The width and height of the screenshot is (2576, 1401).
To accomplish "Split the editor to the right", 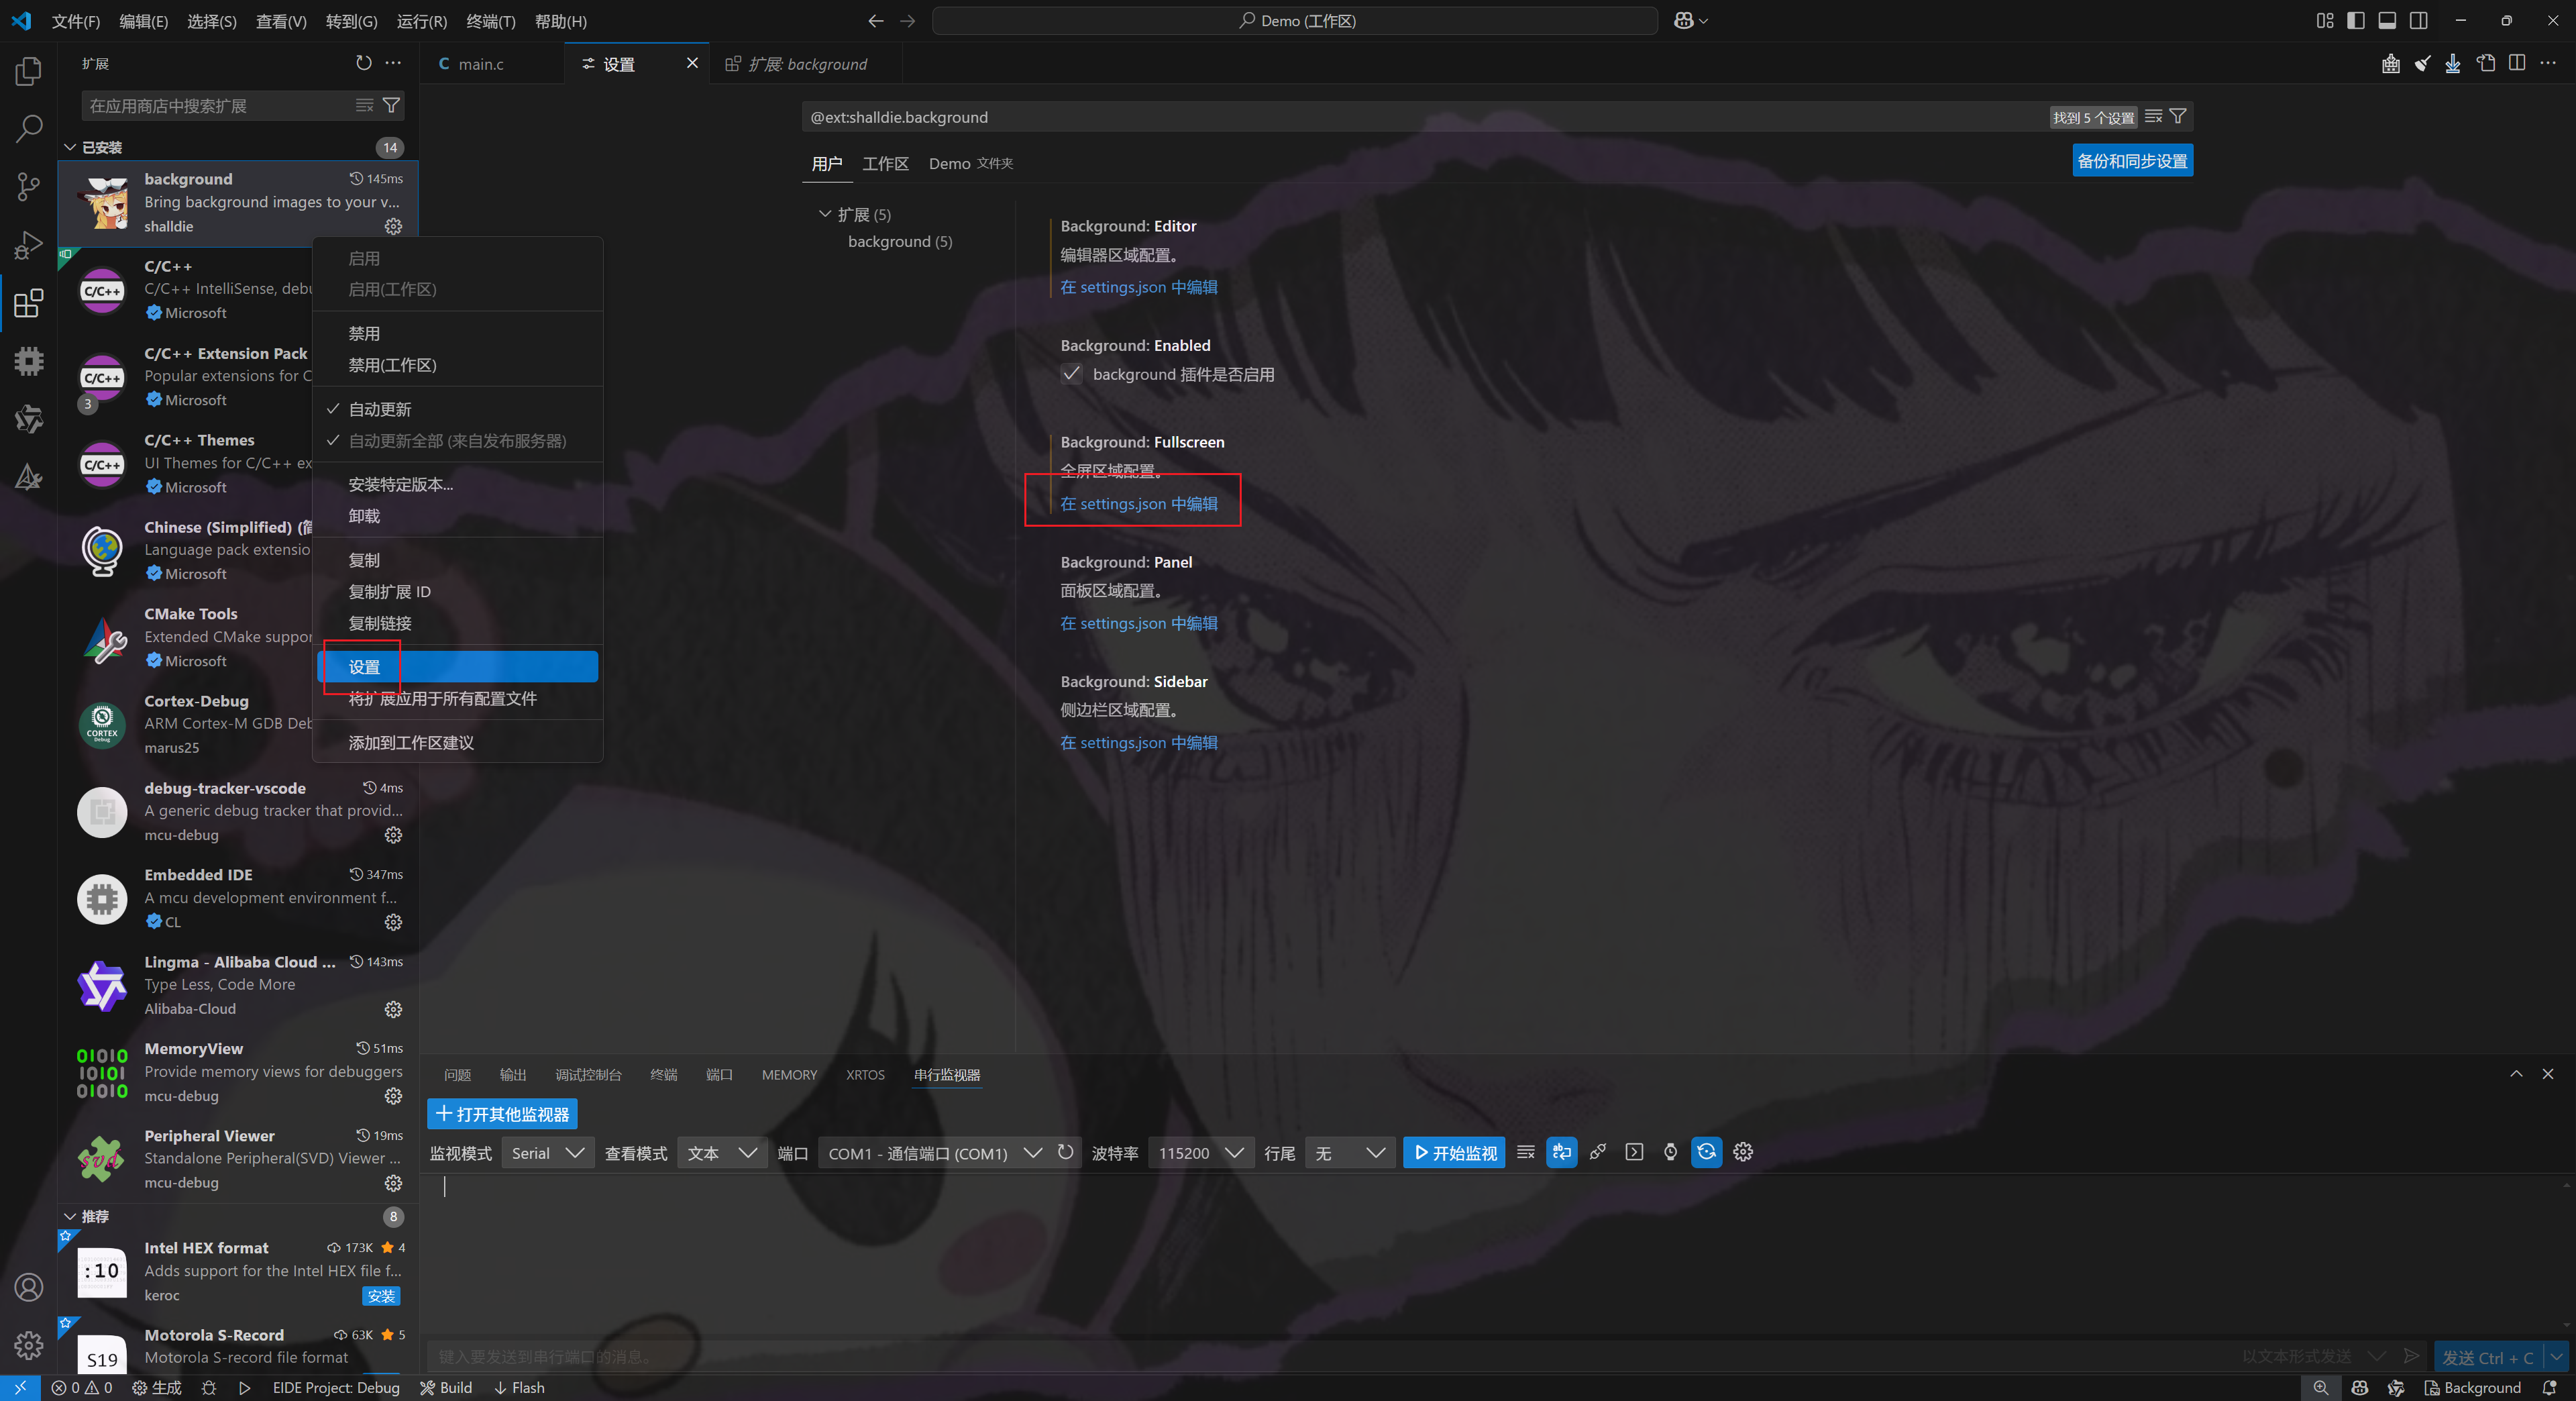I will coord(2517,64).
